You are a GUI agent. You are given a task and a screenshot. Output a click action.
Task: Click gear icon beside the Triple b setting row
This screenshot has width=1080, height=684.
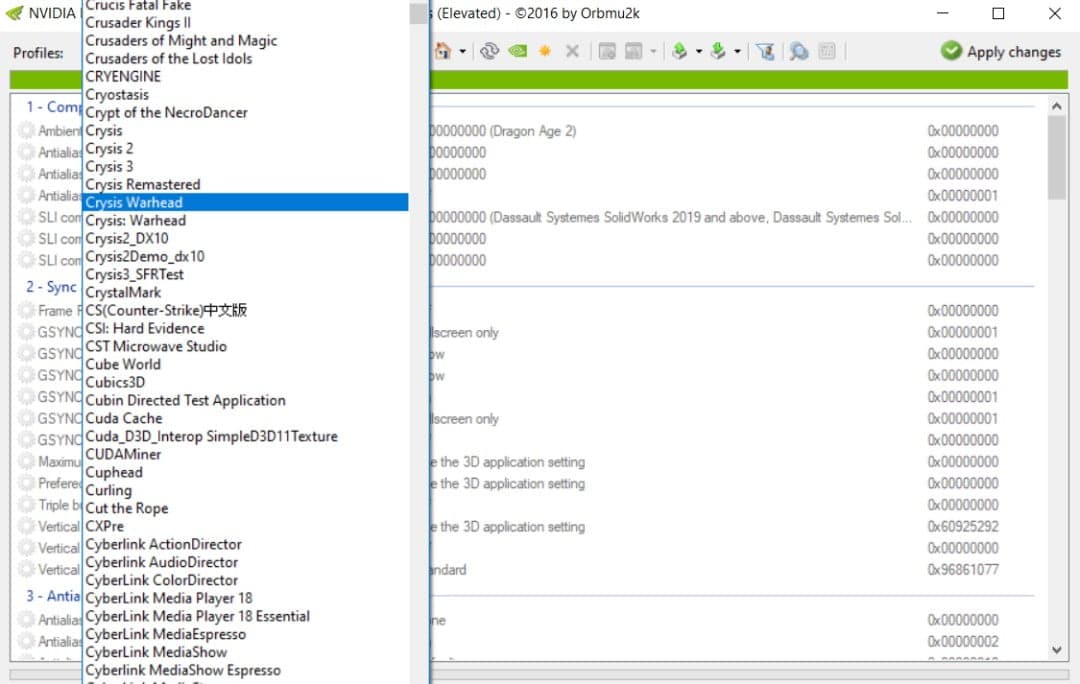[26, 505]
